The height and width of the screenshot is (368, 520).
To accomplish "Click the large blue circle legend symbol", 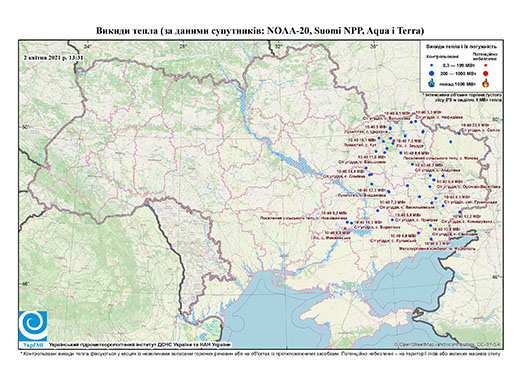I will (432, 73).
